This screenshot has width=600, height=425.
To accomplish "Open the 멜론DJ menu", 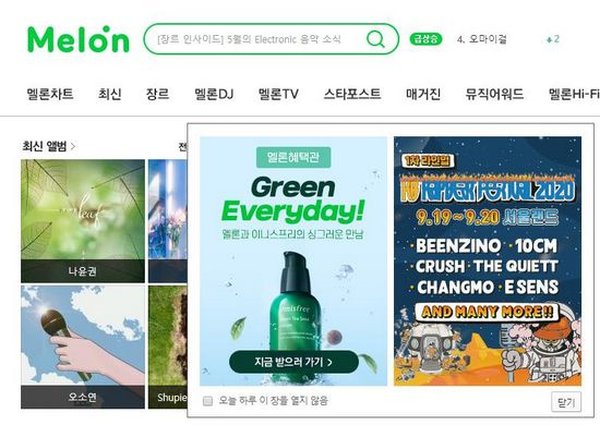I will point(214,94).
